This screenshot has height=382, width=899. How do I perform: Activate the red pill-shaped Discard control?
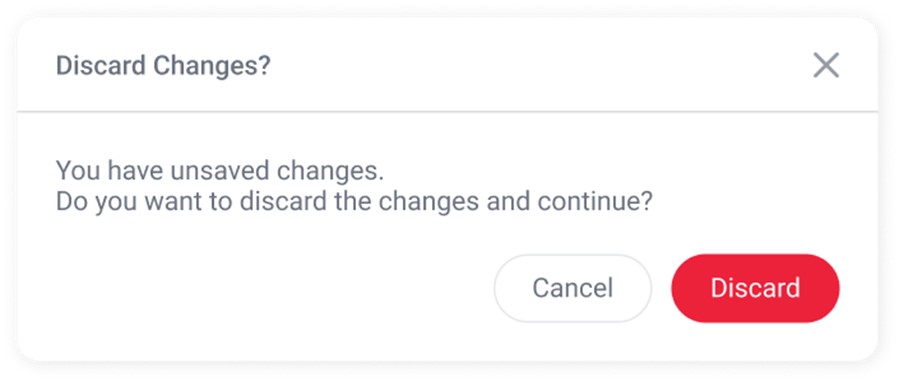(x=755, y=288)
